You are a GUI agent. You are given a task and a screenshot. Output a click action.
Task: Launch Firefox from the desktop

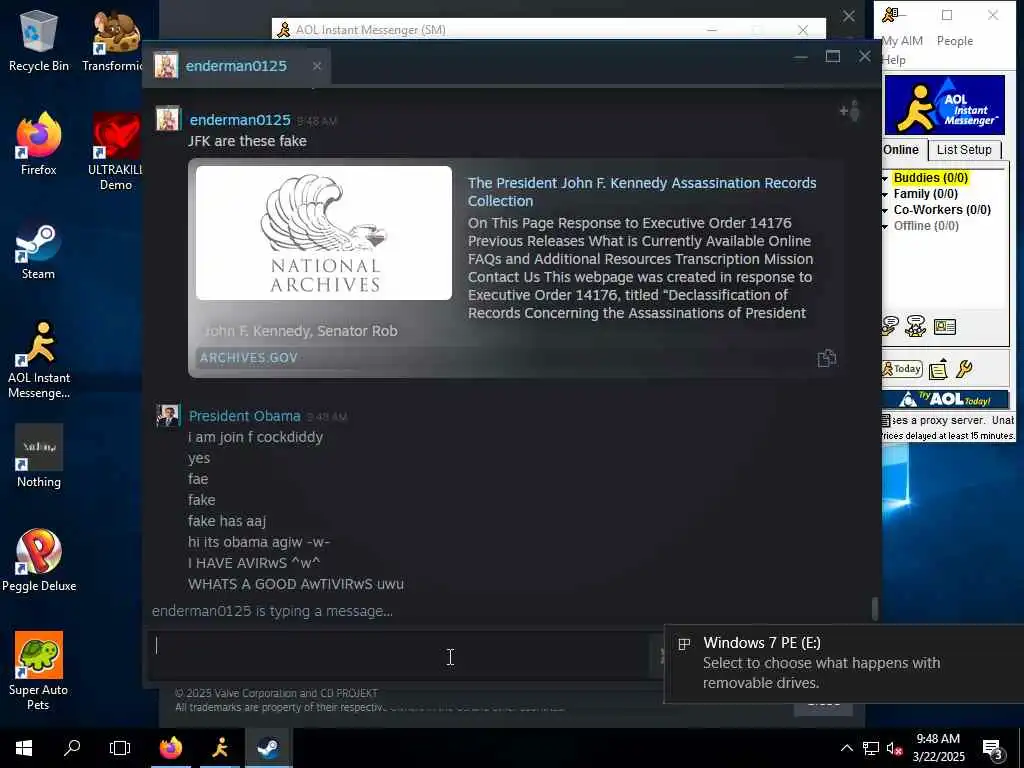pos(39,144)
